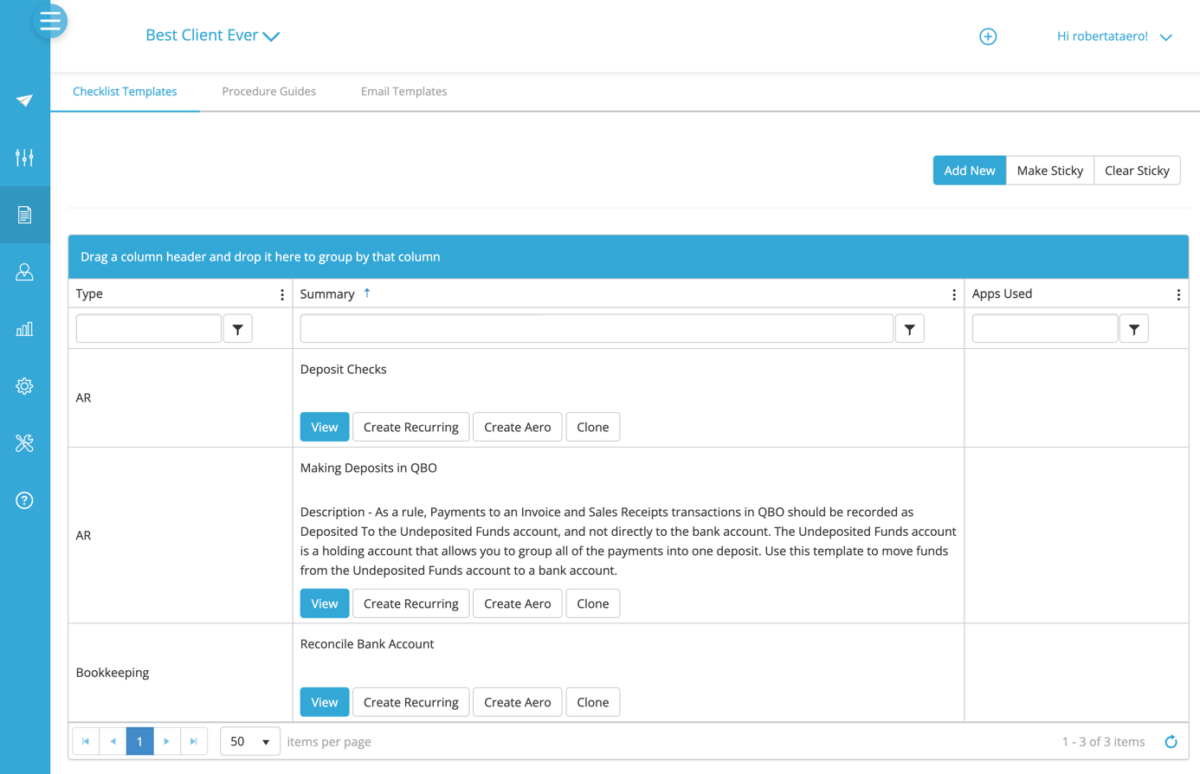Select the document templates icon in sidebar
The height and width of the screenshot is (774, 1200).
24,214
